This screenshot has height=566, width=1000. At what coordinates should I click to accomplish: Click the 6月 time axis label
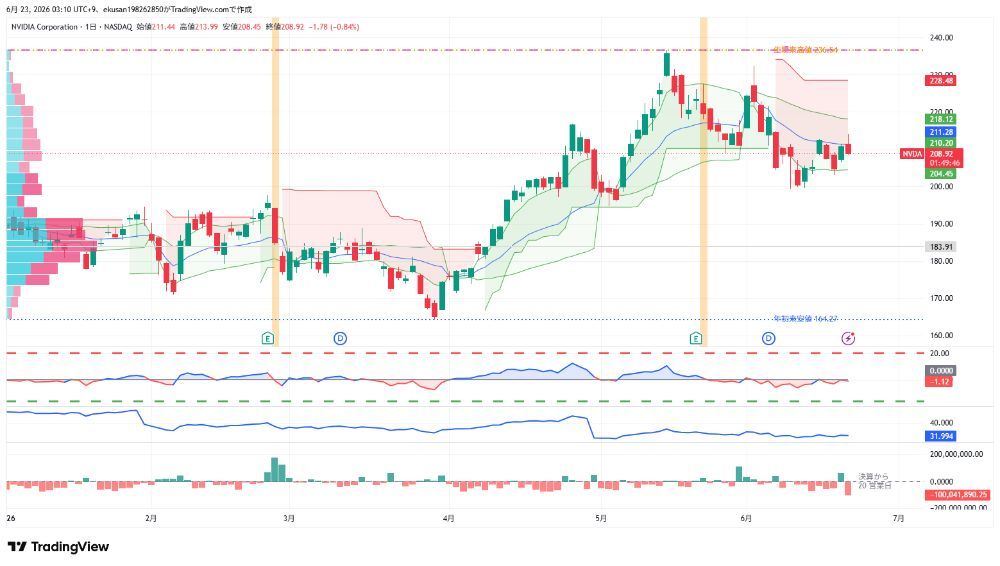tap(746, 519)
